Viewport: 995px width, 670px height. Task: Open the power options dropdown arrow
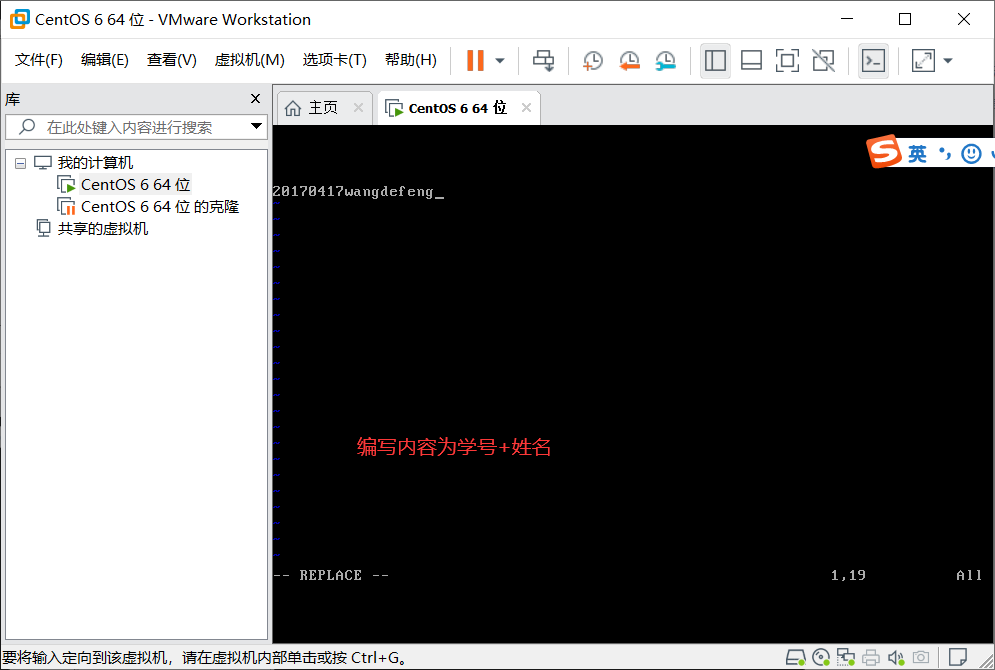tap(500, 61)
